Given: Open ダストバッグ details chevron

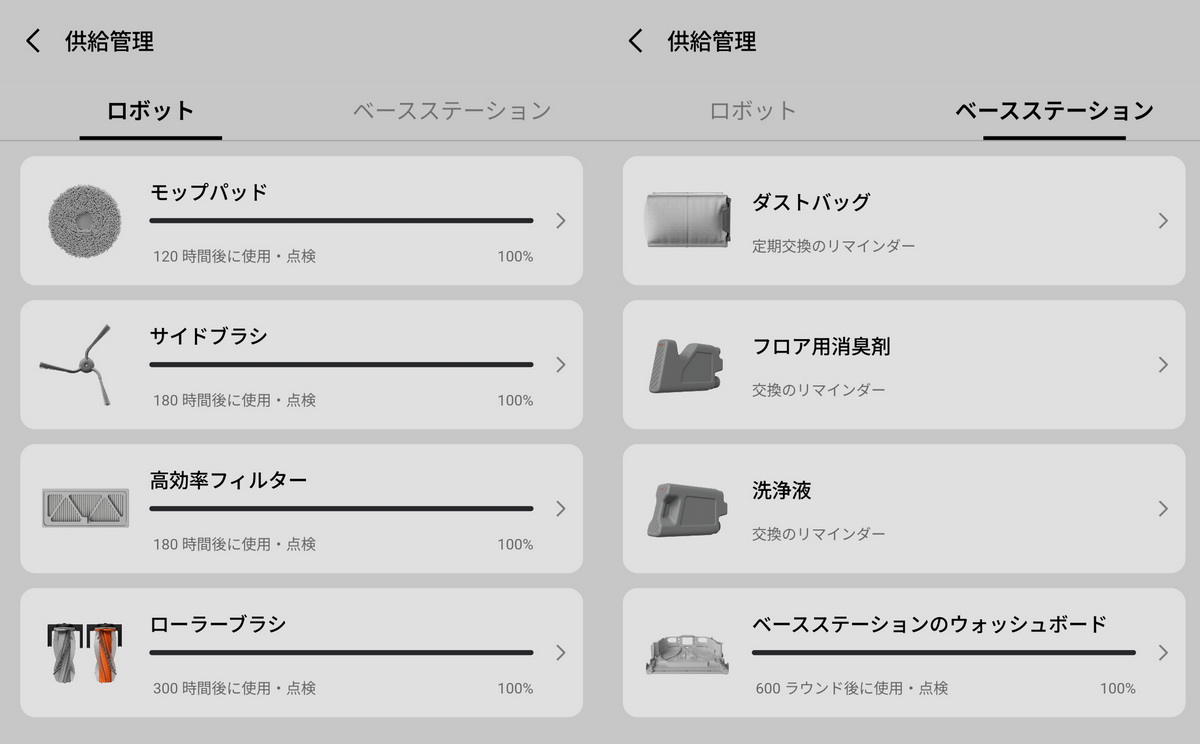Looking at the screenshot, I should (x=1162, y=221).
